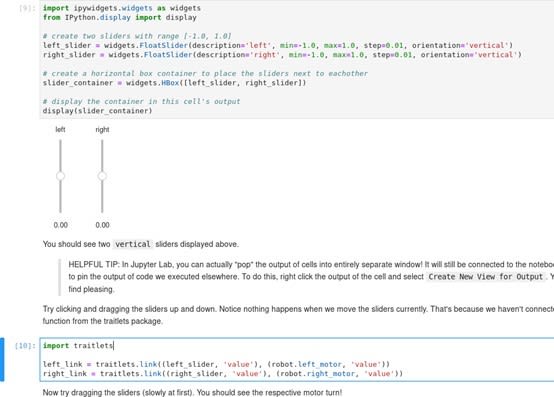Click the cell [10] prompt number
The image size is (554, 397).
coord(25,346)
